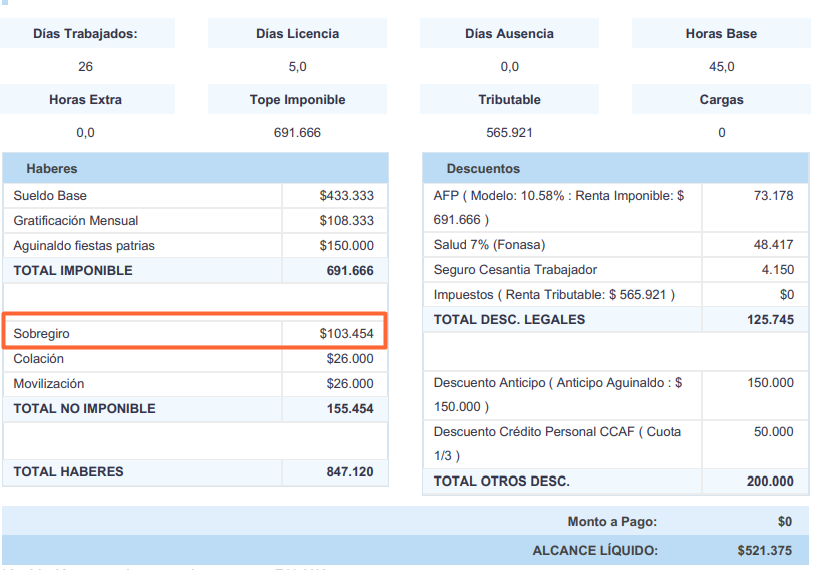The height and width of the screenshot is (570, 817).
Task: Click the Días Trabajados header cell
Action: coord(86,33)
